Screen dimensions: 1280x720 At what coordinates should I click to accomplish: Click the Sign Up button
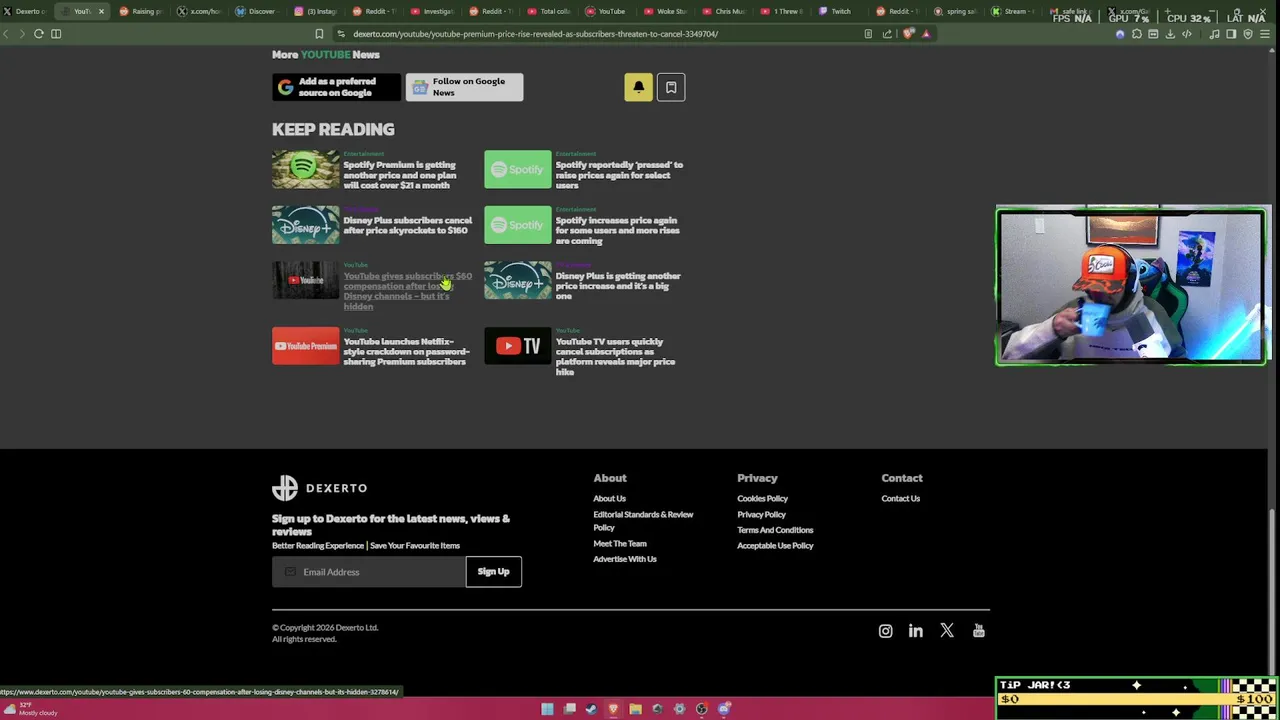pyautogui.click(x=493, y=572)
